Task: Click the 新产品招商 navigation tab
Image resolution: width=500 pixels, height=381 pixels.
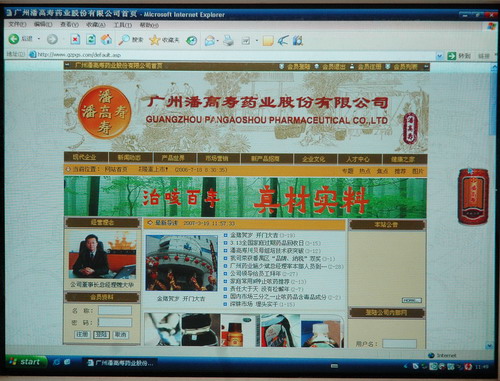Action: [x=265, y=159]
